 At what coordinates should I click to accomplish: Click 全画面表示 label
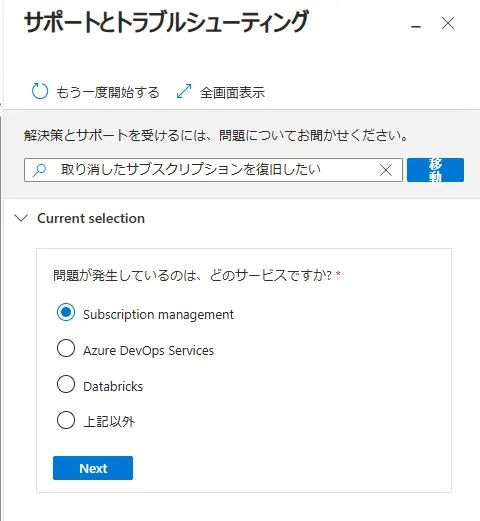[232, 93]
